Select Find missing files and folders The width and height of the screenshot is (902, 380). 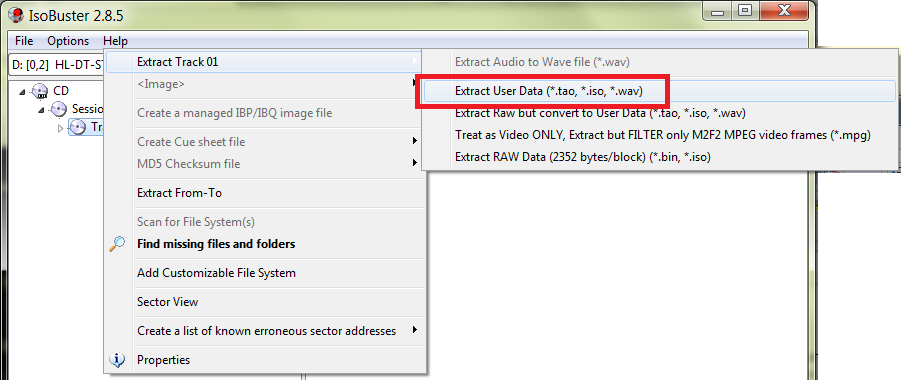point(264,244)
